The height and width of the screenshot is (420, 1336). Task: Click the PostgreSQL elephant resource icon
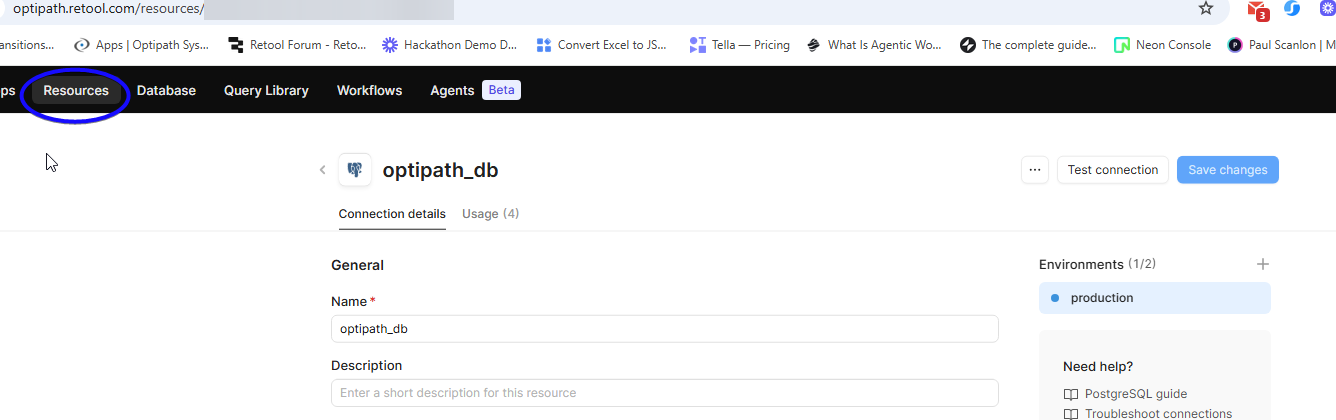click(x=355, y=170)
